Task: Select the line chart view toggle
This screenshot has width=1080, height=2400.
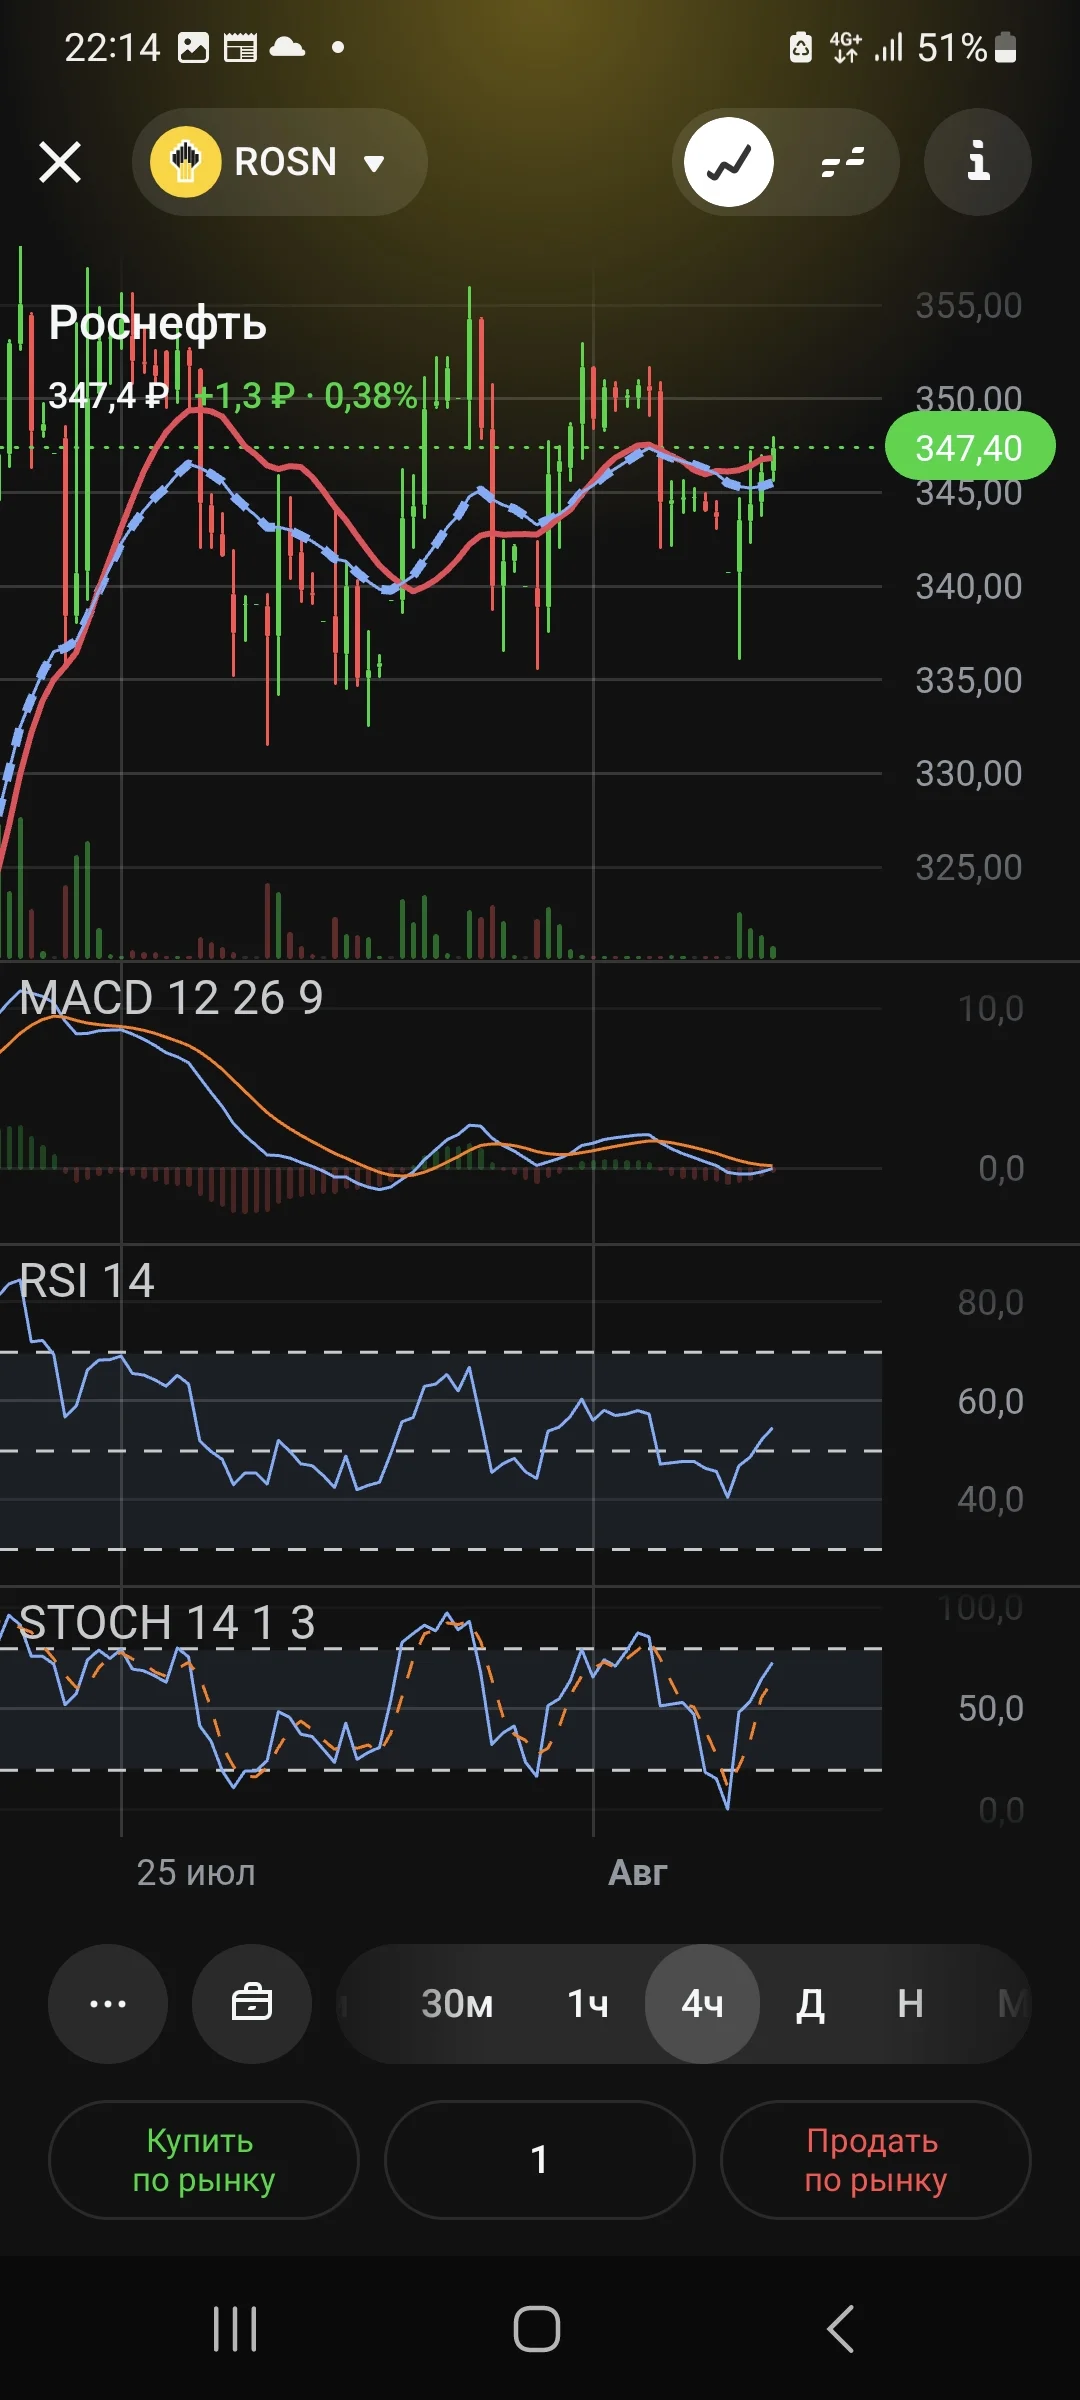Action: coord(729,162)
